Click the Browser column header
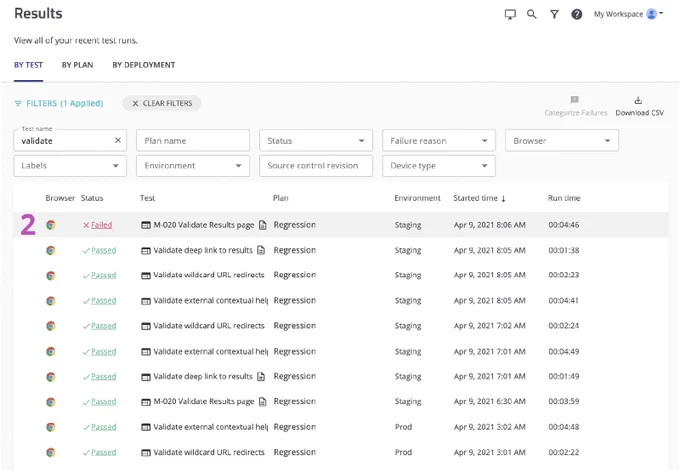 point(60,198)
